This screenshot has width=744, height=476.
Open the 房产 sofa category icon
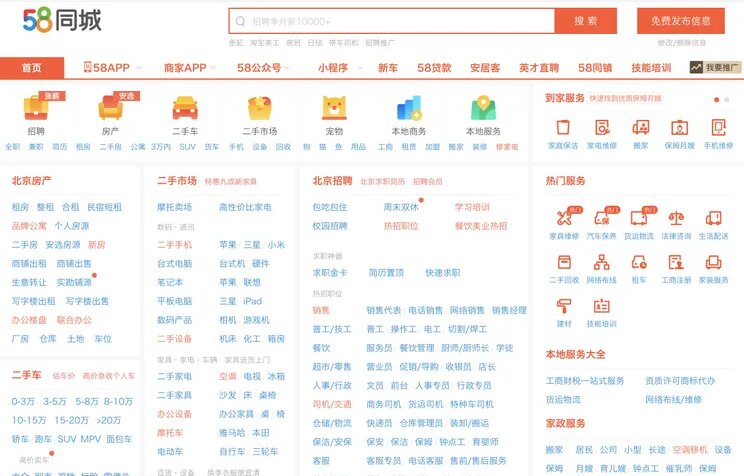click(x=111, y=108)
